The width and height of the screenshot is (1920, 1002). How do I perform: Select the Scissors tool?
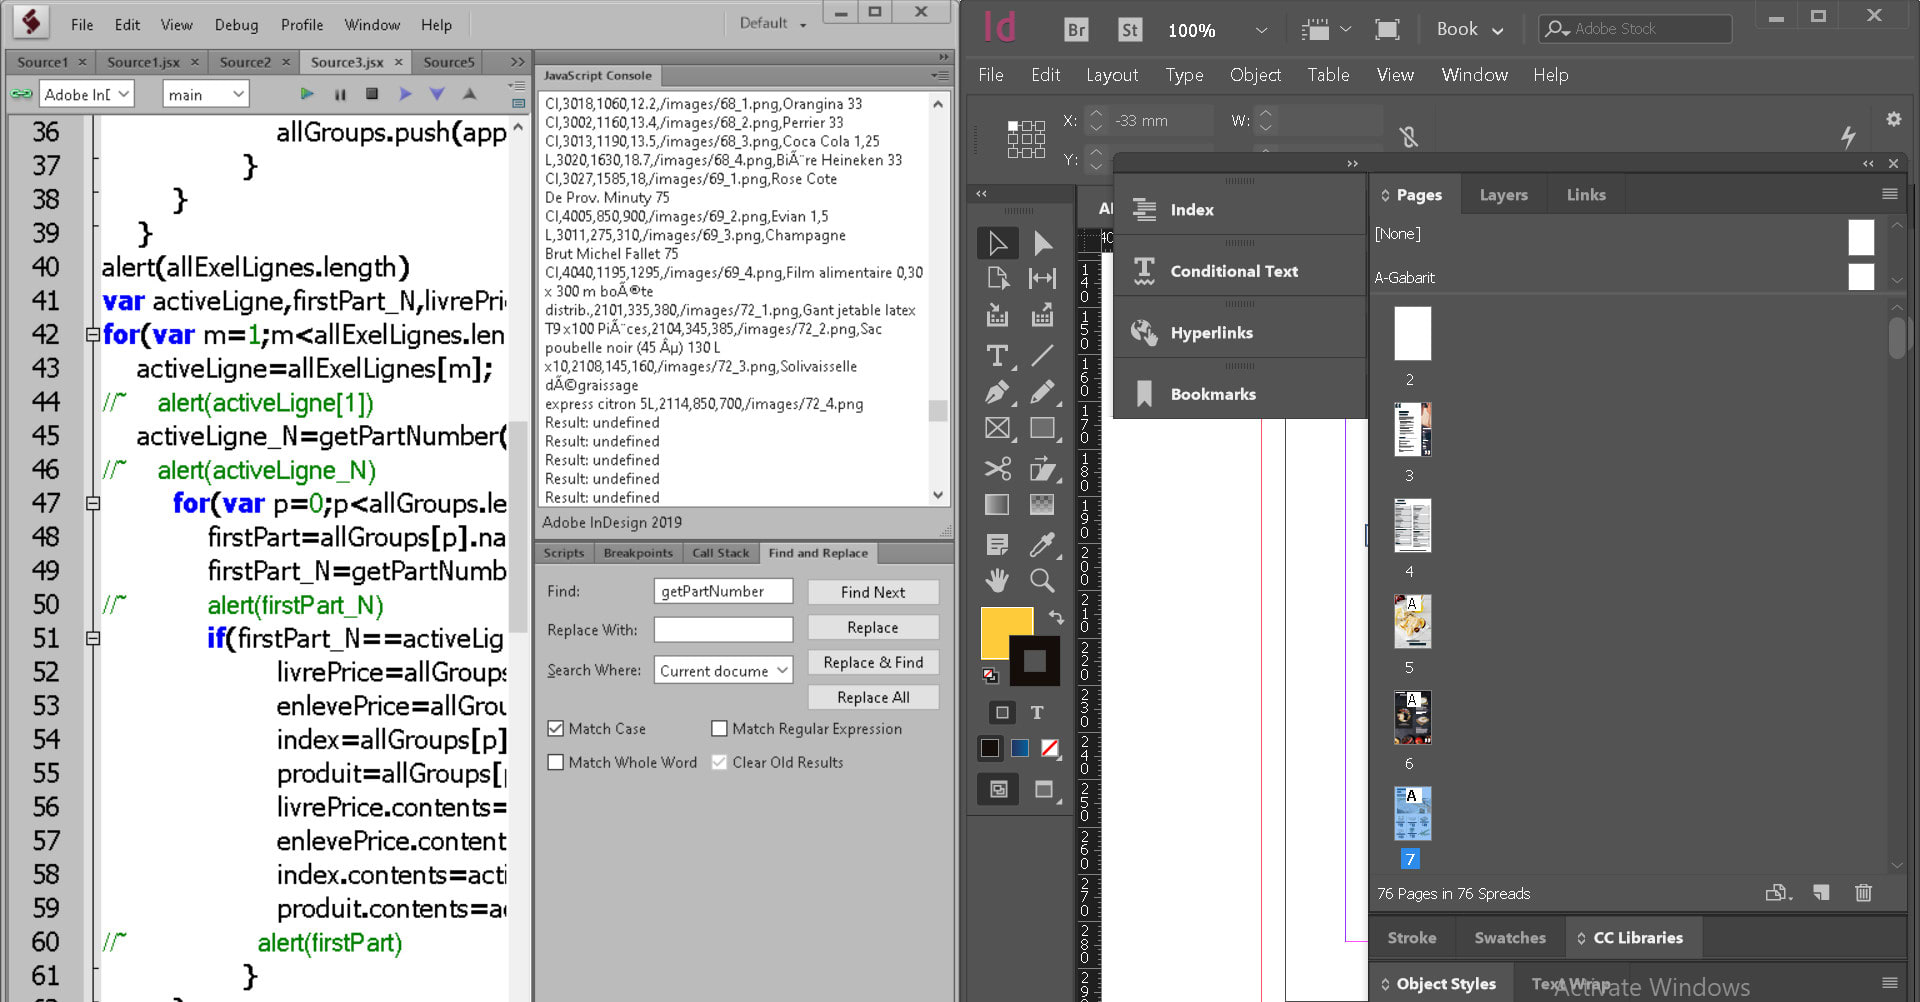[997, 468]
